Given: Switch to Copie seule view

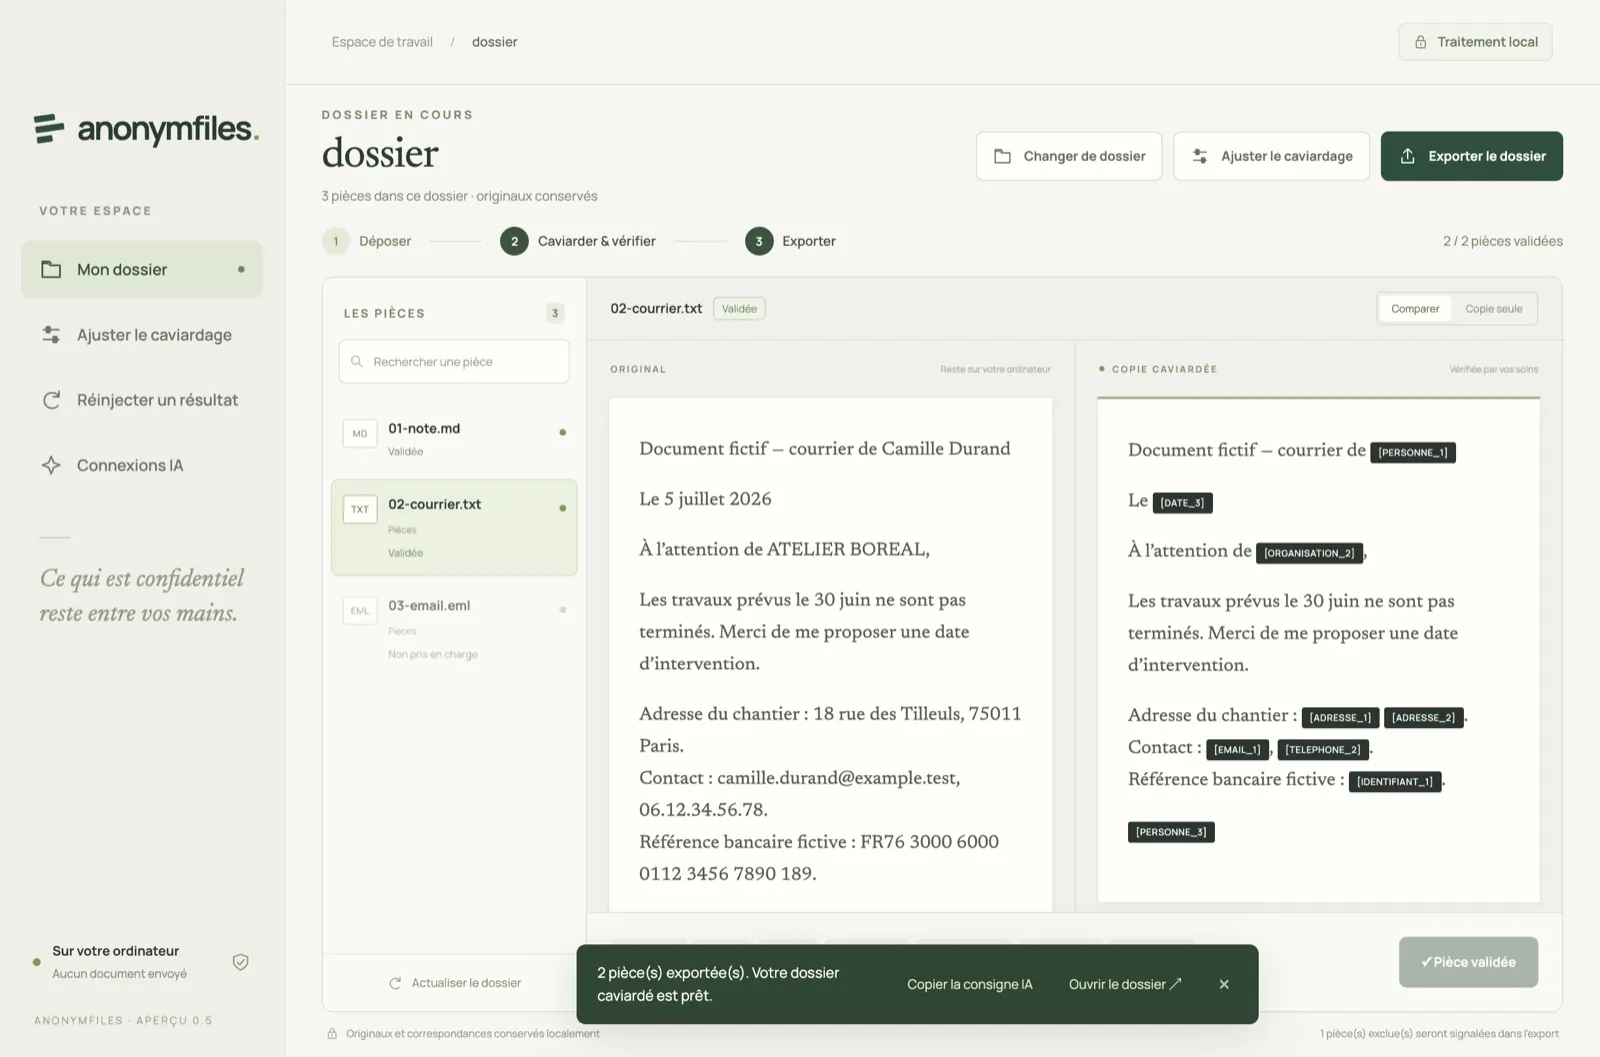Looking at the screenshot, I should (x=1494, y=309).
